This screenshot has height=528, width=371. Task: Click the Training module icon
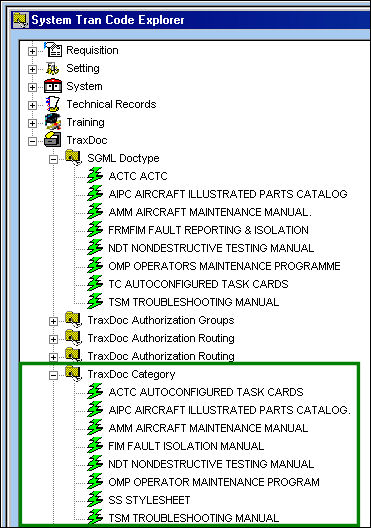pos(53,122)
